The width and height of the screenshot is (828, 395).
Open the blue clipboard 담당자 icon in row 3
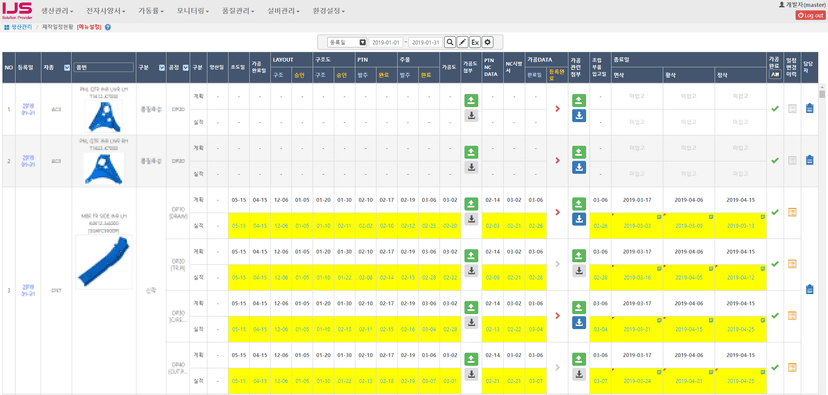coord(809,289)
